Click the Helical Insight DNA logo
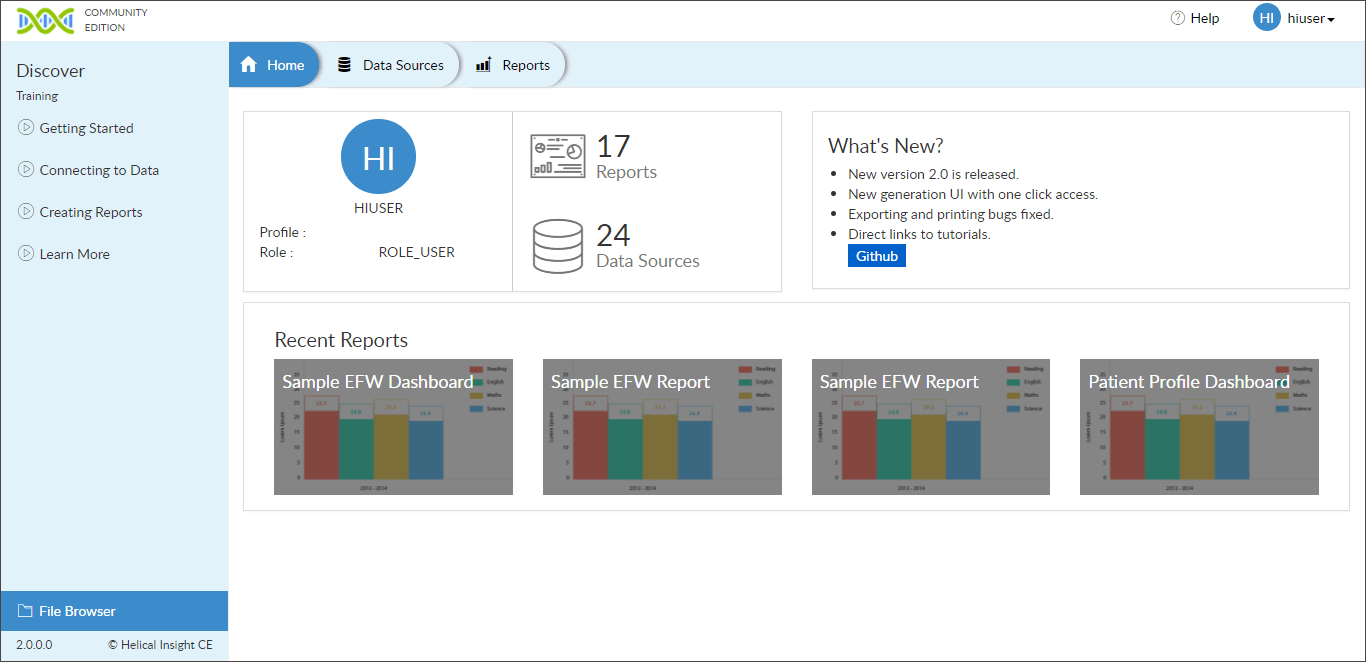Screen dimensions: 1366x662 coord(45,20)
